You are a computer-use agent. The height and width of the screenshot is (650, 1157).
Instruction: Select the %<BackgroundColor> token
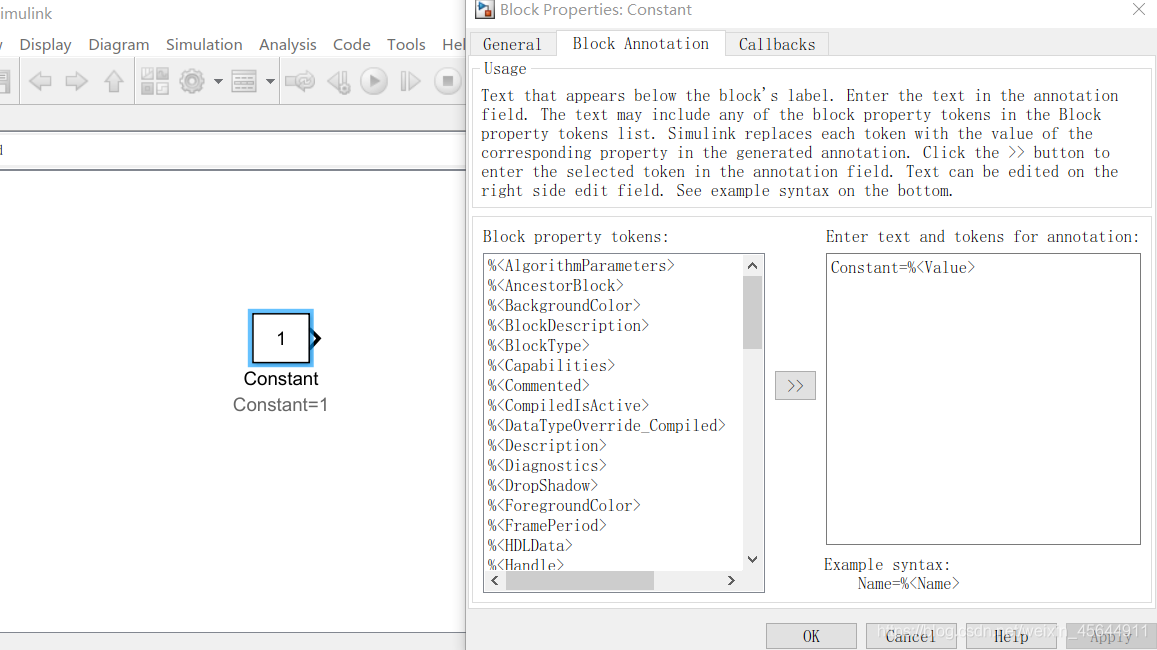pyautogui.click(x=564, y=305)
